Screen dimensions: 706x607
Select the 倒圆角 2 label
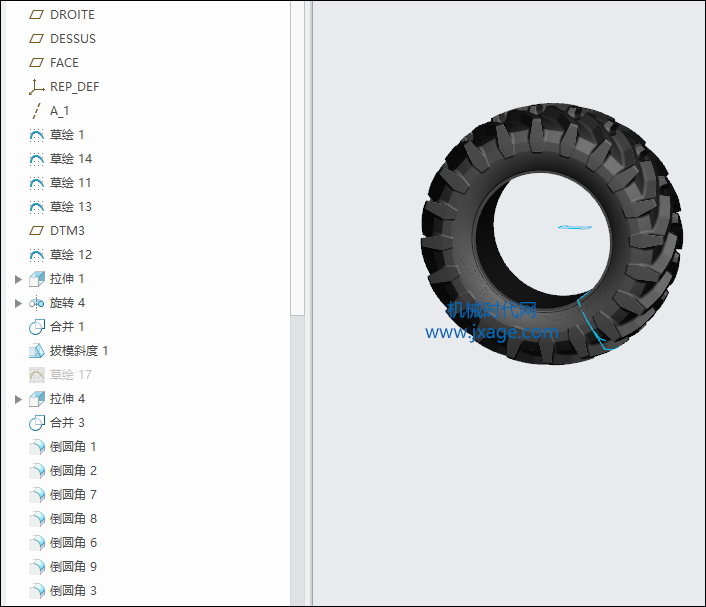[73, 471]
